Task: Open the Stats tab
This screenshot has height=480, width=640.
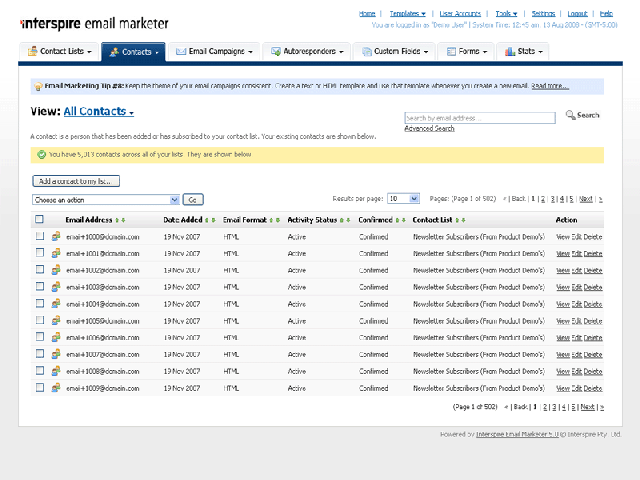Action: 523,51
